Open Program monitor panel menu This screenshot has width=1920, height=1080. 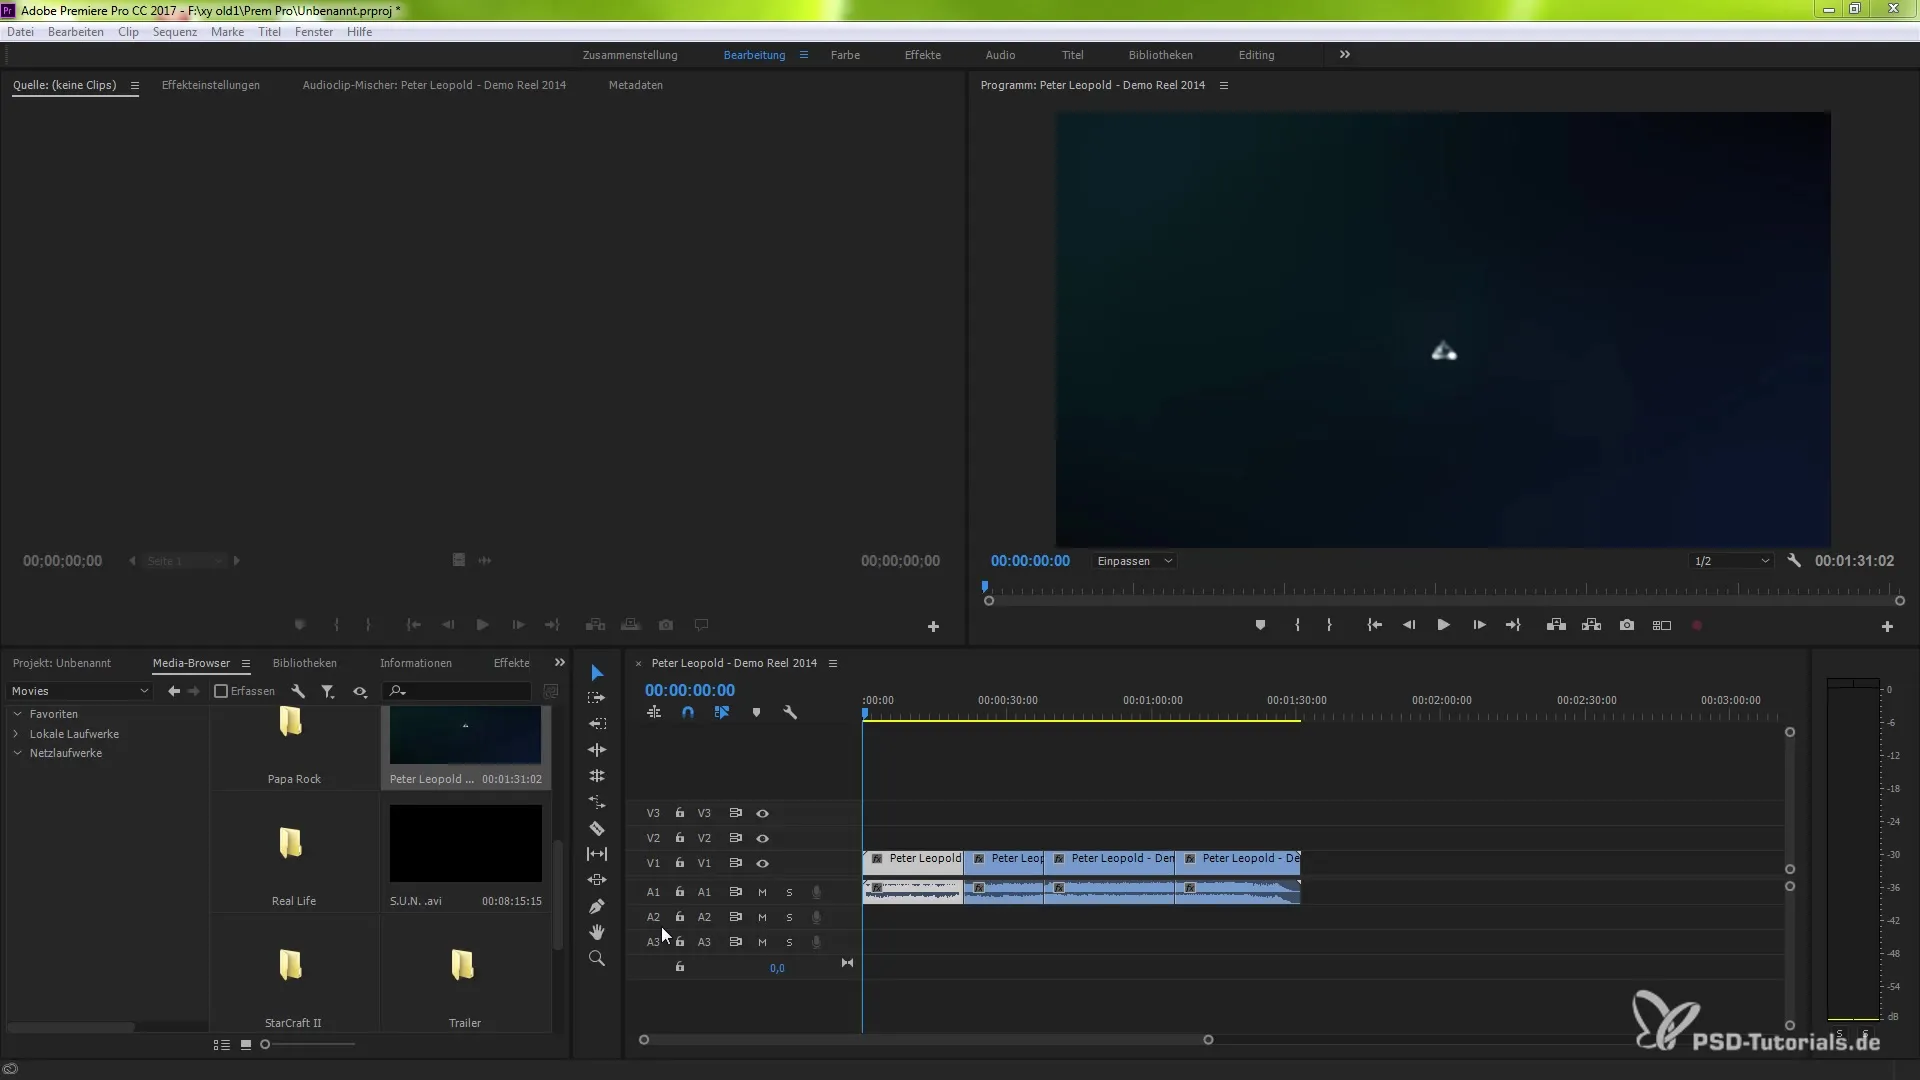point(1223,86)
